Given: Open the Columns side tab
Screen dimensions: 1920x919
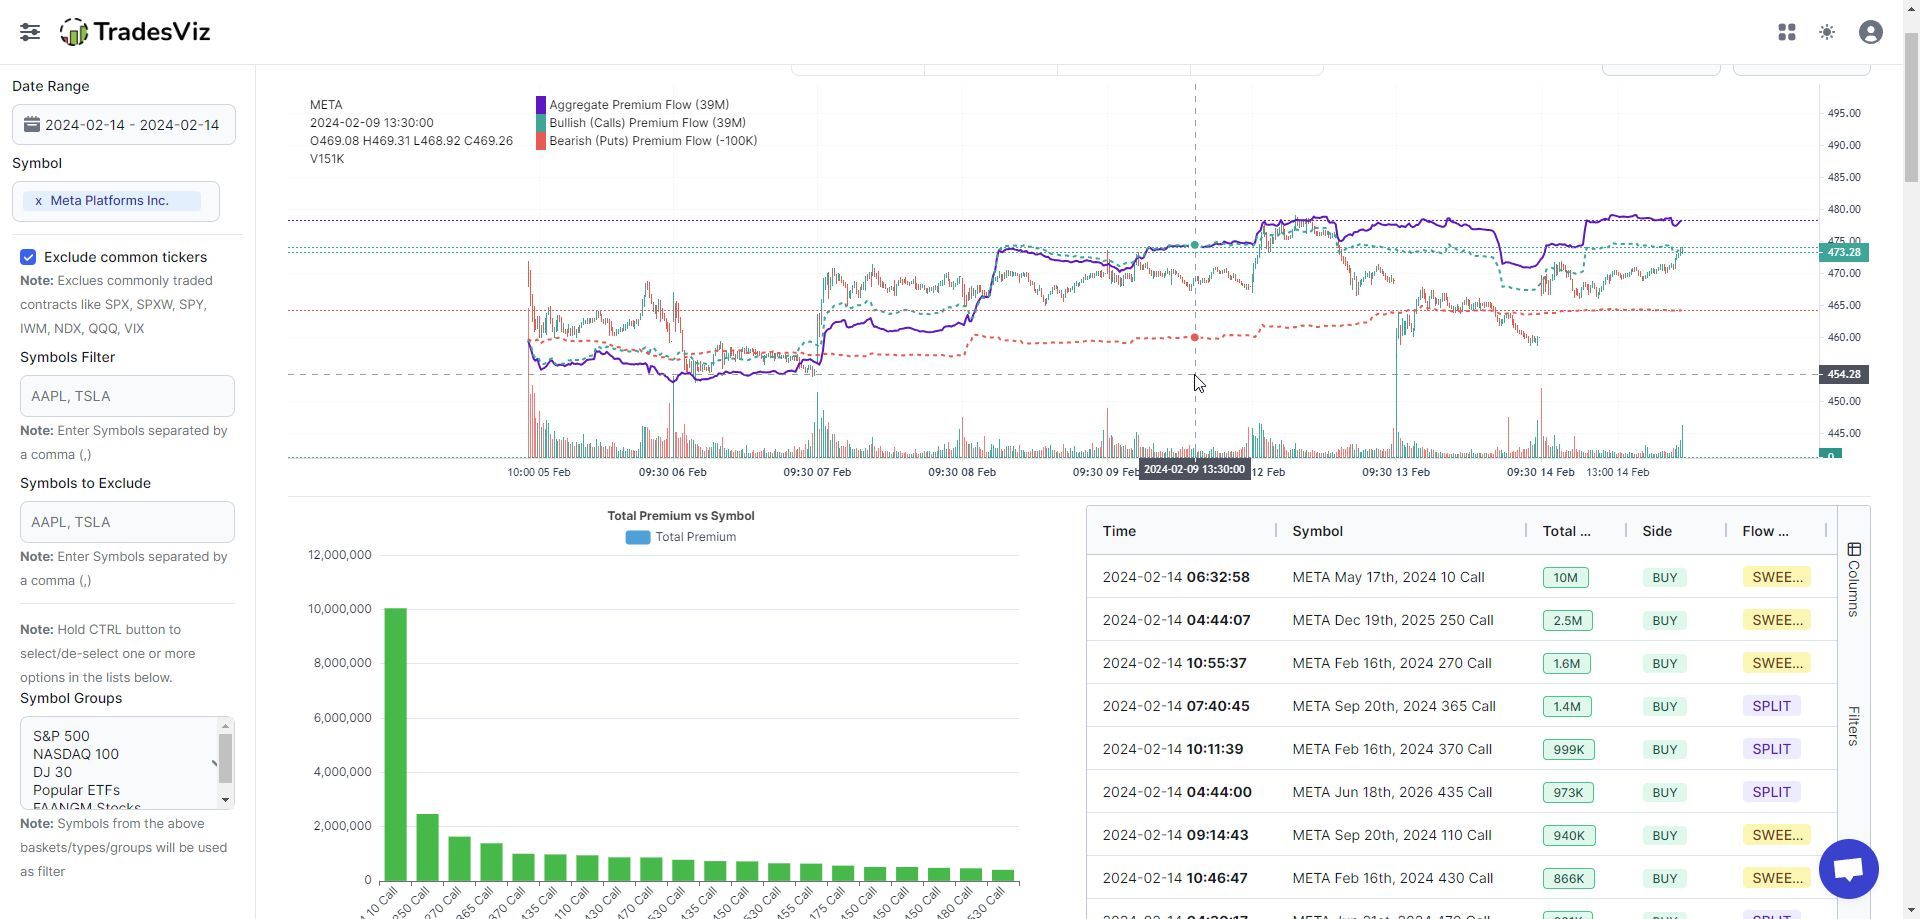Looking at the screenshot, I should [1854, 580].
